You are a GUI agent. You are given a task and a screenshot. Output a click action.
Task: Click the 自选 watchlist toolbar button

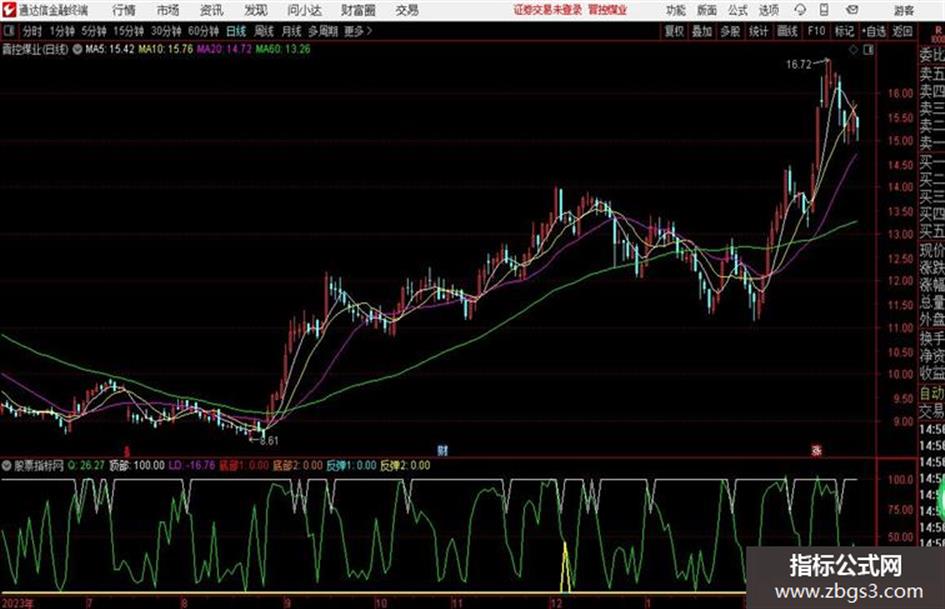pyautogui.click(x=874, y=31)
